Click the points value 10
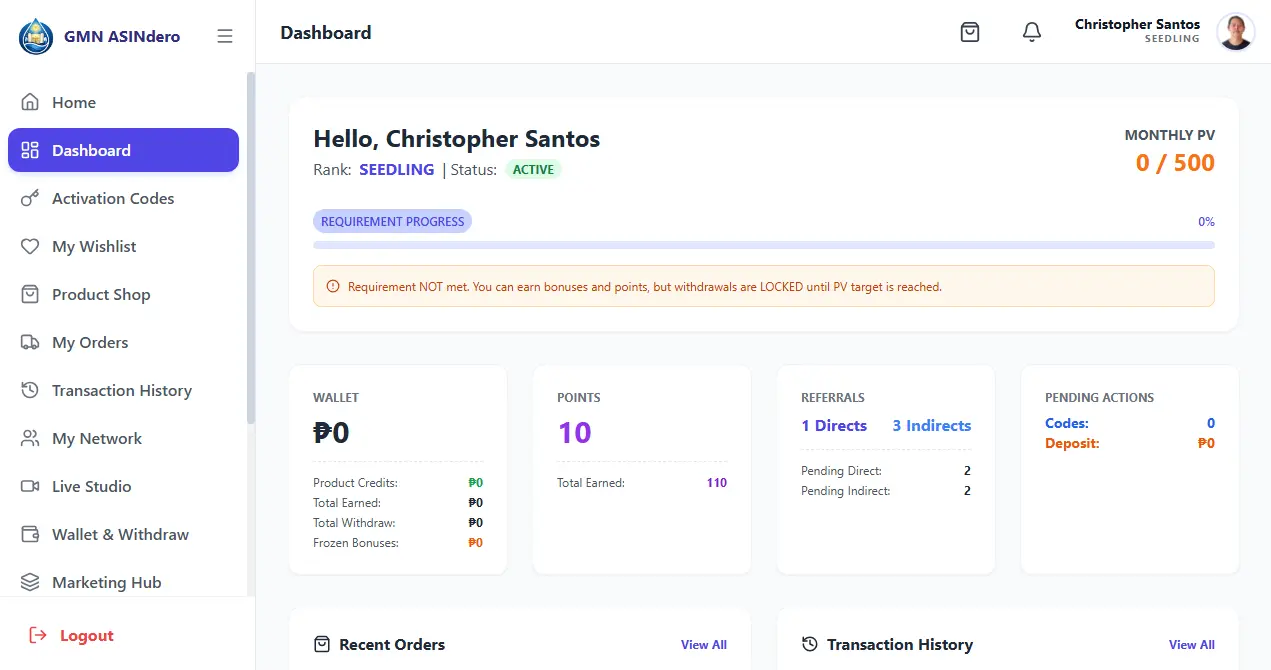Screen dimensions: 1271x670 coord(574,433)
